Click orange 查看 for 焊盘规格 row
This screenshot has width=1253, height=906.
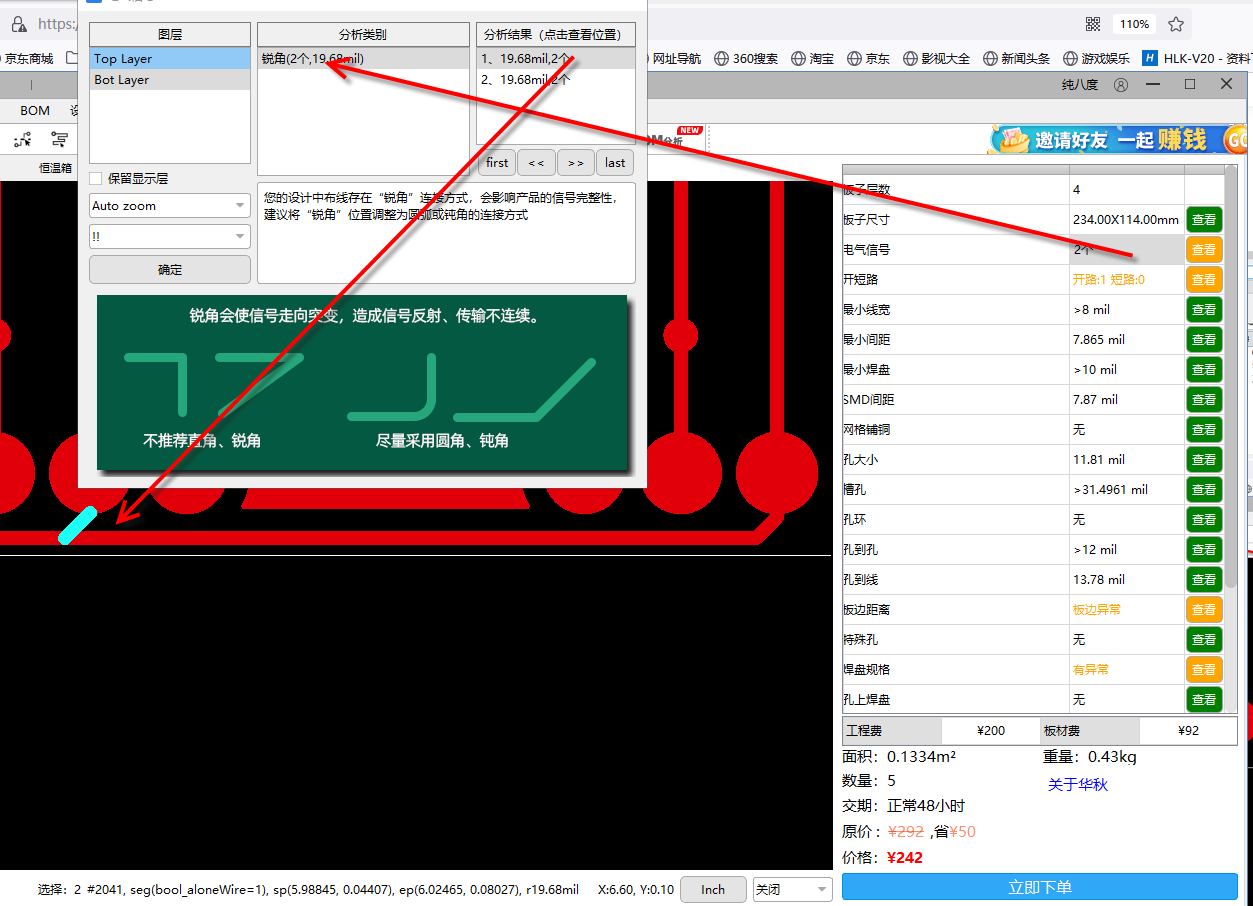pos(1204,670)
